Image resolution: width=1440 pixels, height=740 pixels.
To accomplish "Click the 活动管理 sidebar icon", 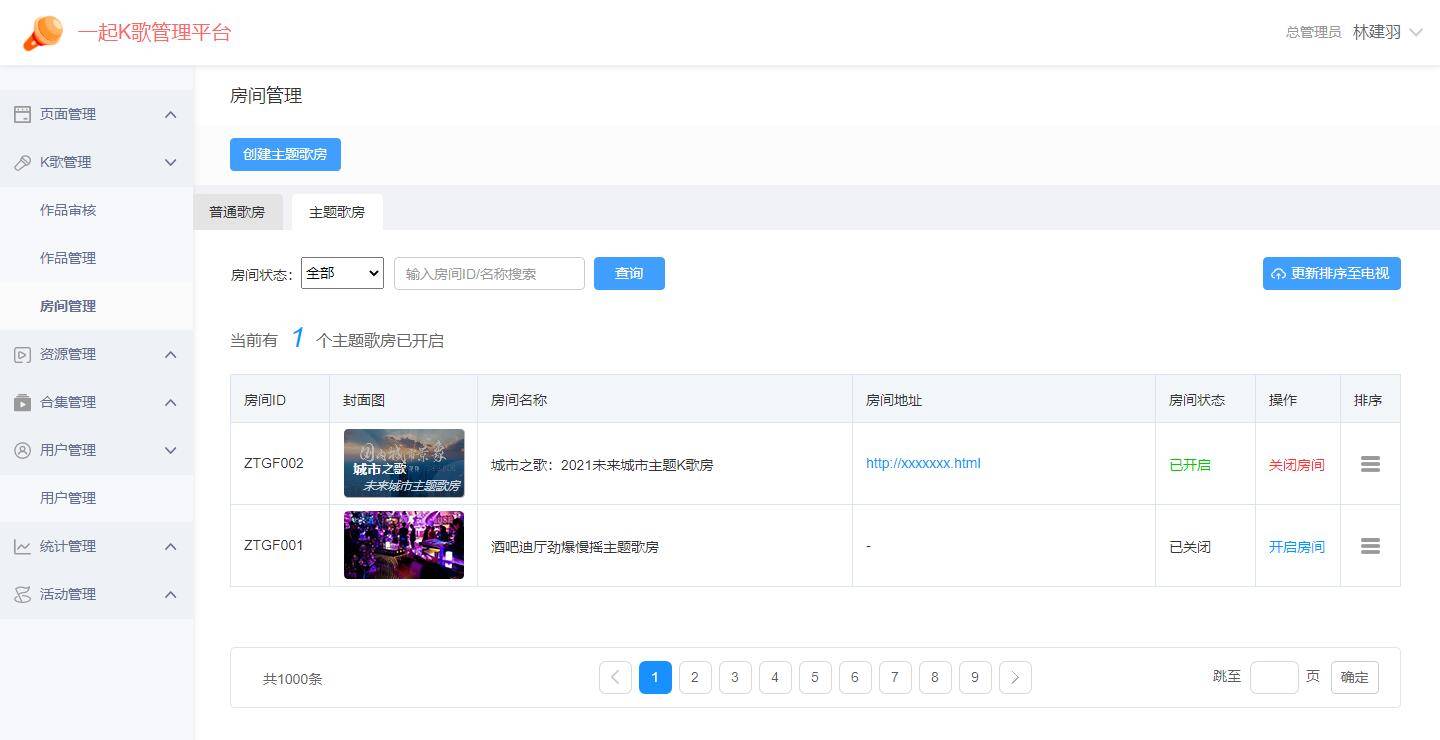I will pyautogui.click(x=22, y=594).
